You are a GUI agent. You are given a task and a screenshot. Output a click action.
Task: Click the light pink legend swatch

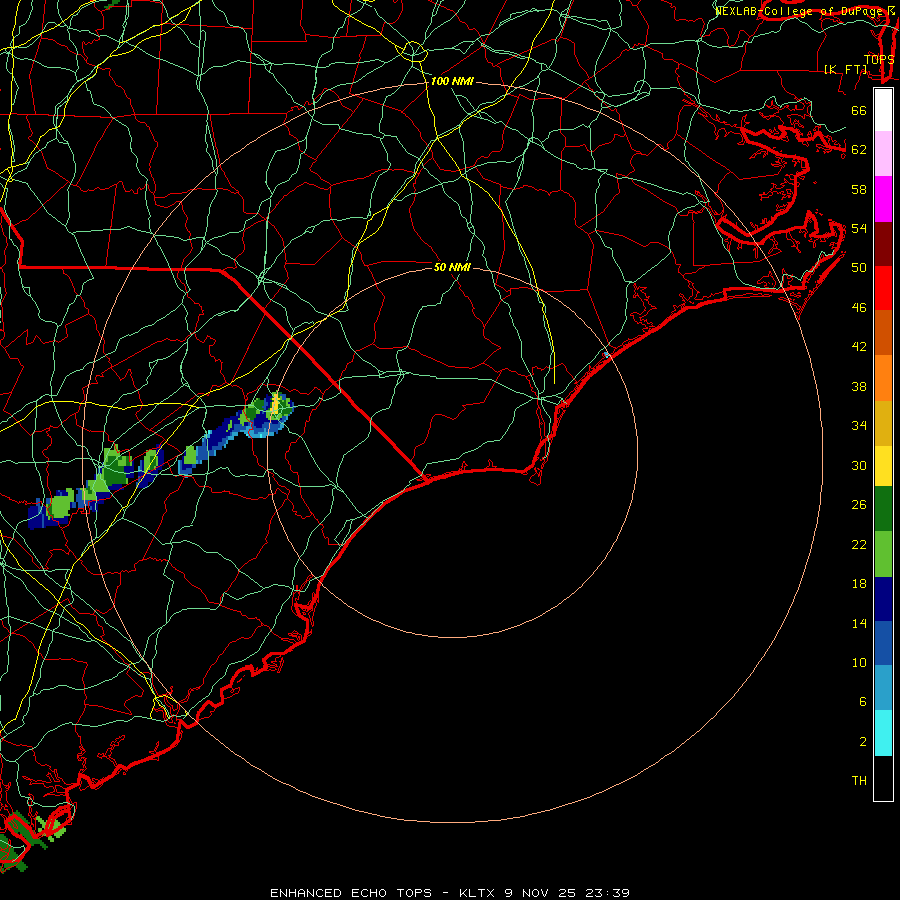[x=883, y=153]
